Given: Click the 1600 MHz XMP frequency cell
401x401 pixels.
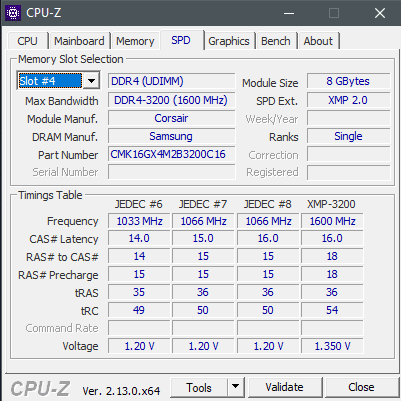Looking at the screenshot, I should 332,221.
